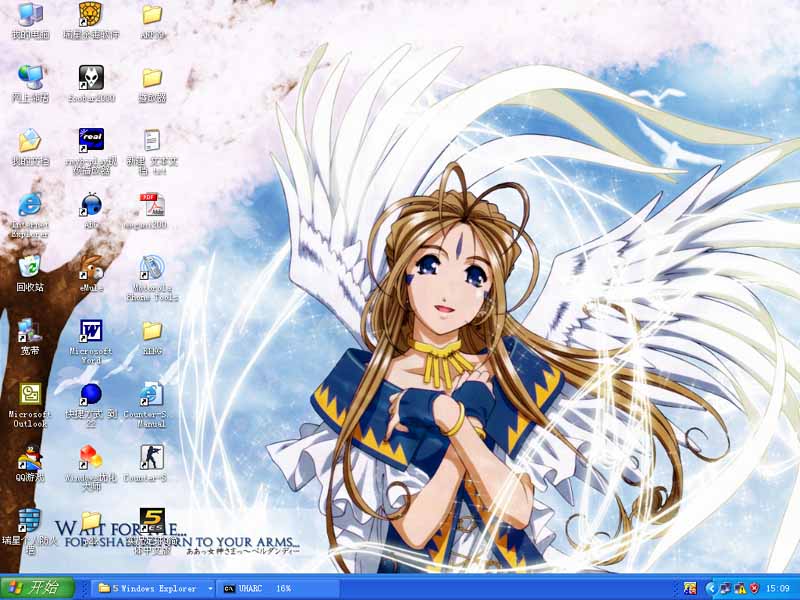The image size is (800, 600).
Task: Expand hidden tray icons arrow
Action: click(711, 588)
